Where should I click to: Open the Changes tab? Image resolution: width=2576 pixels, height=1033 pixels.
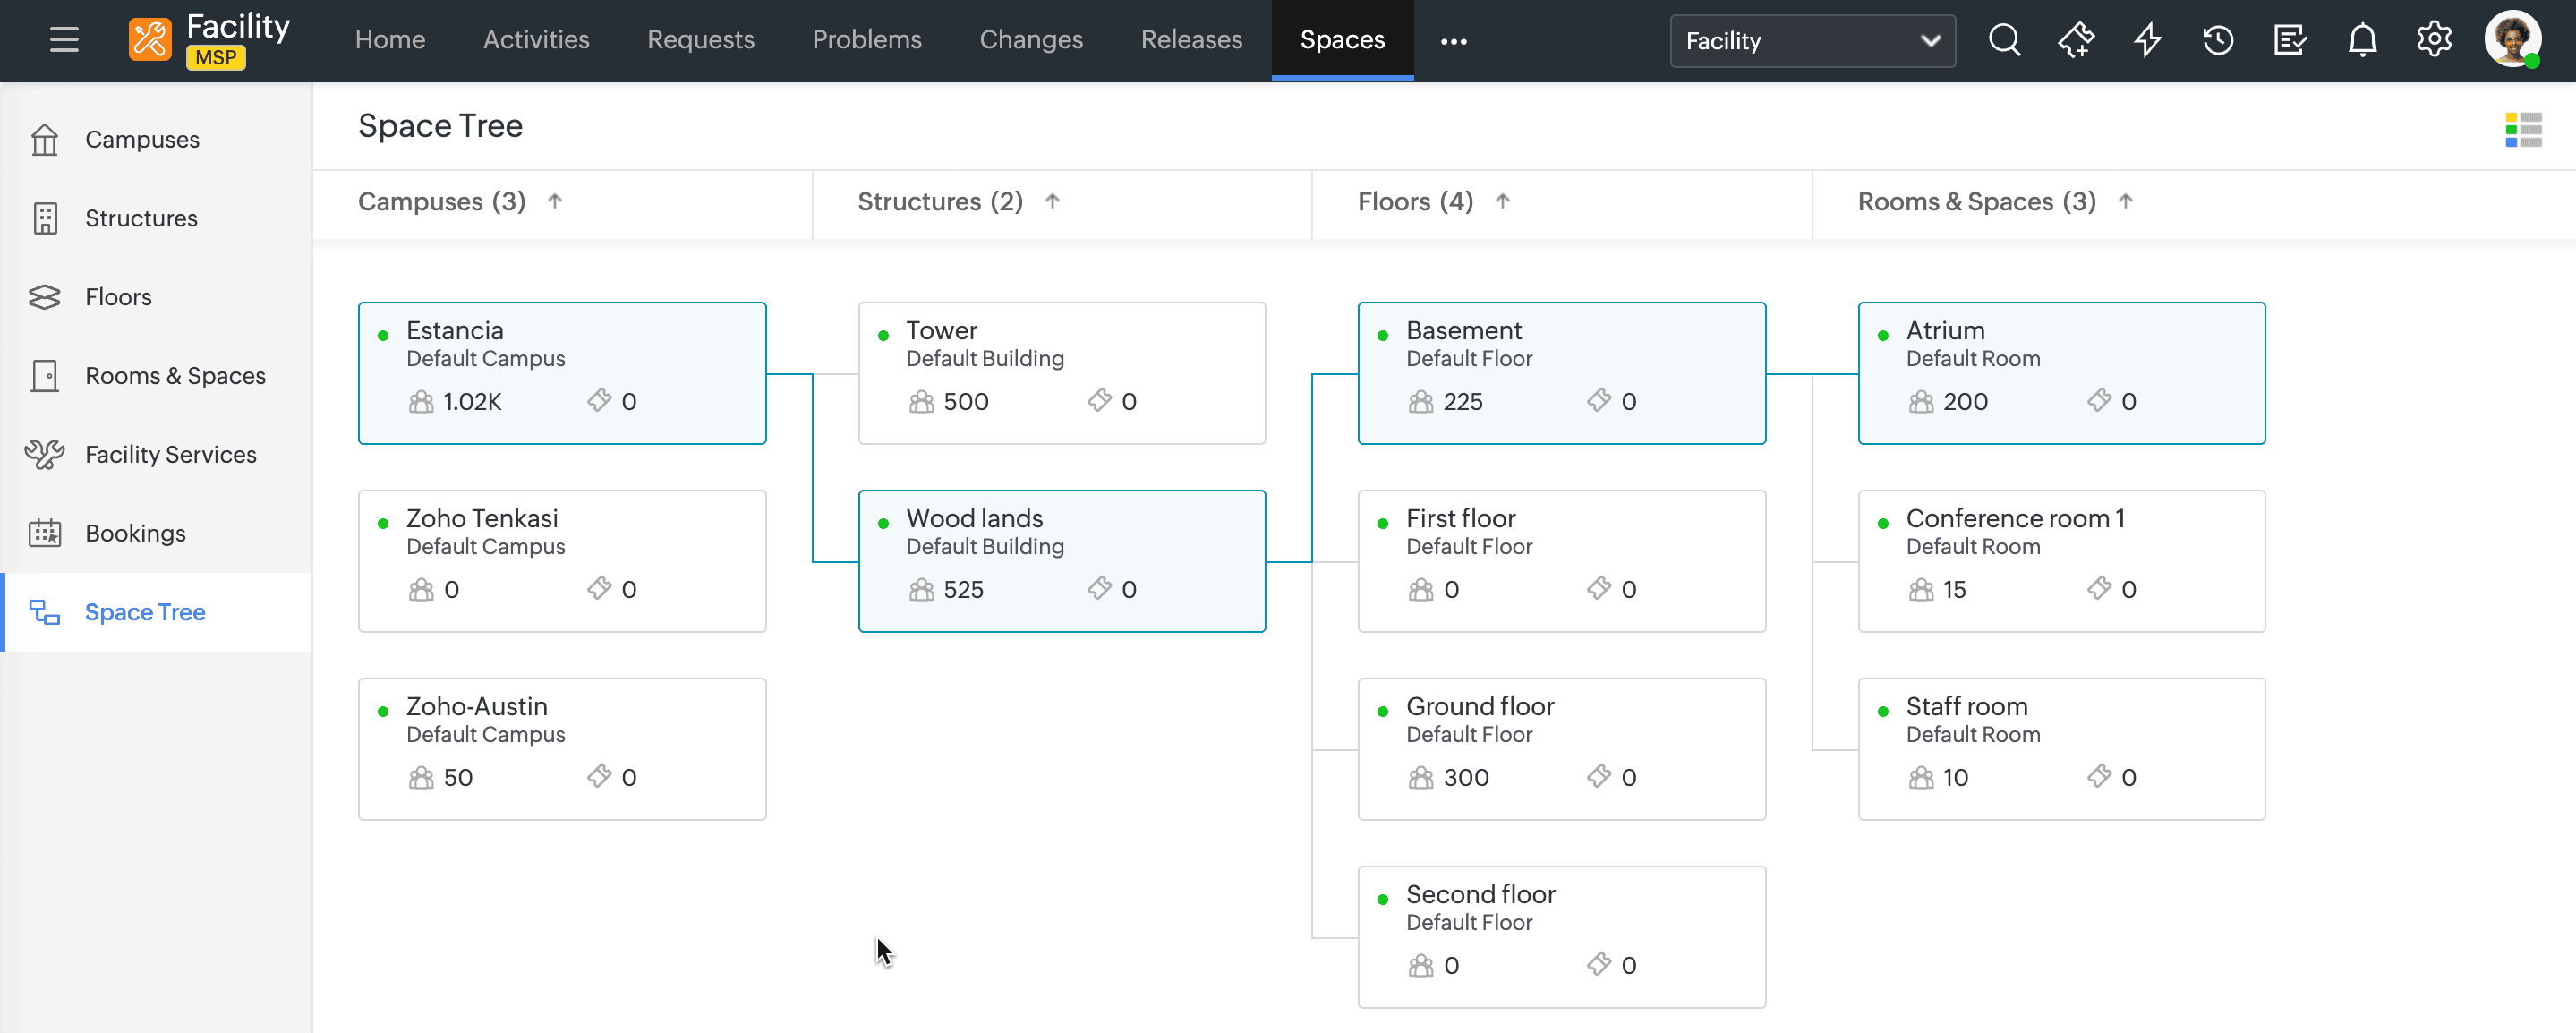[x=1031, y=40]
